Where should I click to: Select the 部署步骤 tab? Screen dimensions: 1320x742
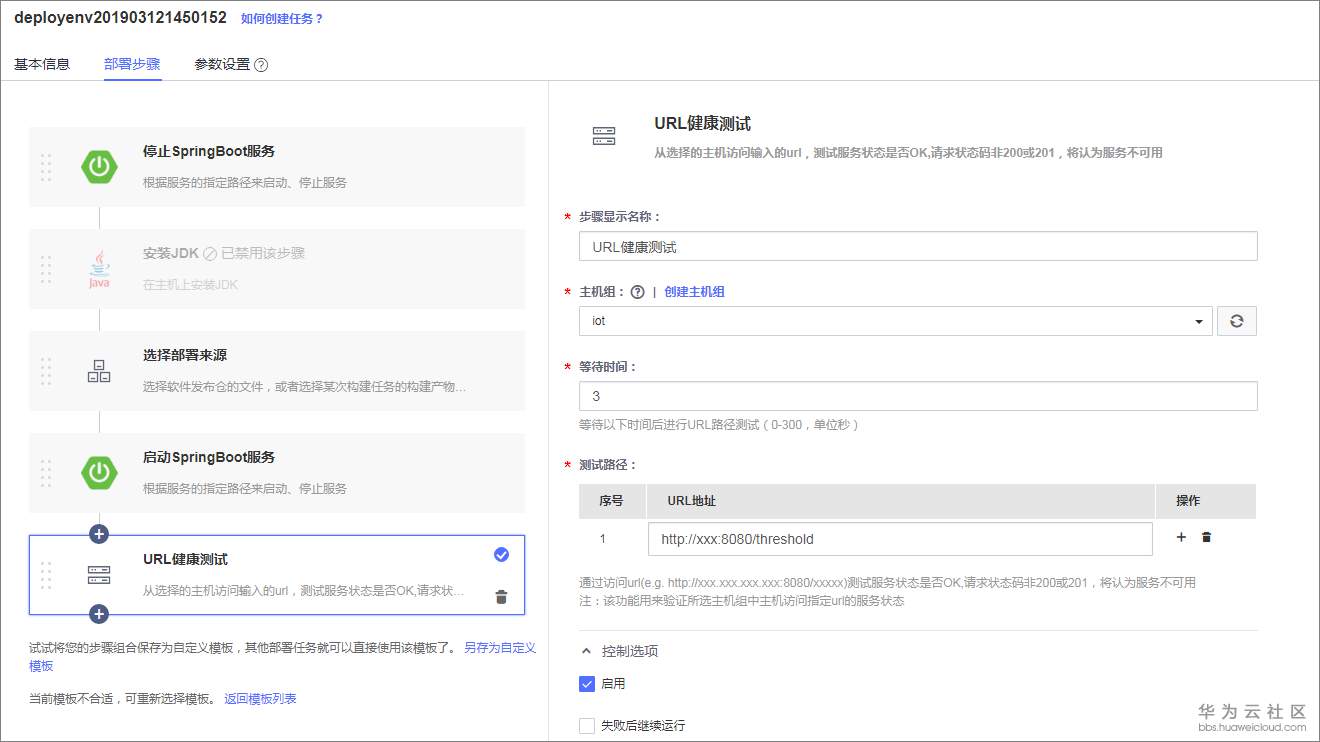[132, 64]
